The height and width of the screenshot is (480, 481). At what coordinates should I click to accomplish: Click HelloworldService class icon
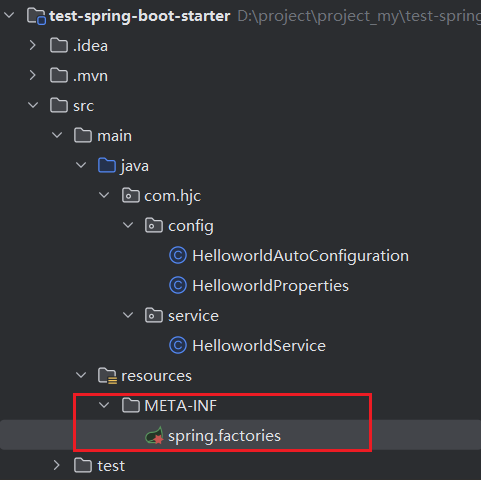(178, 346)
